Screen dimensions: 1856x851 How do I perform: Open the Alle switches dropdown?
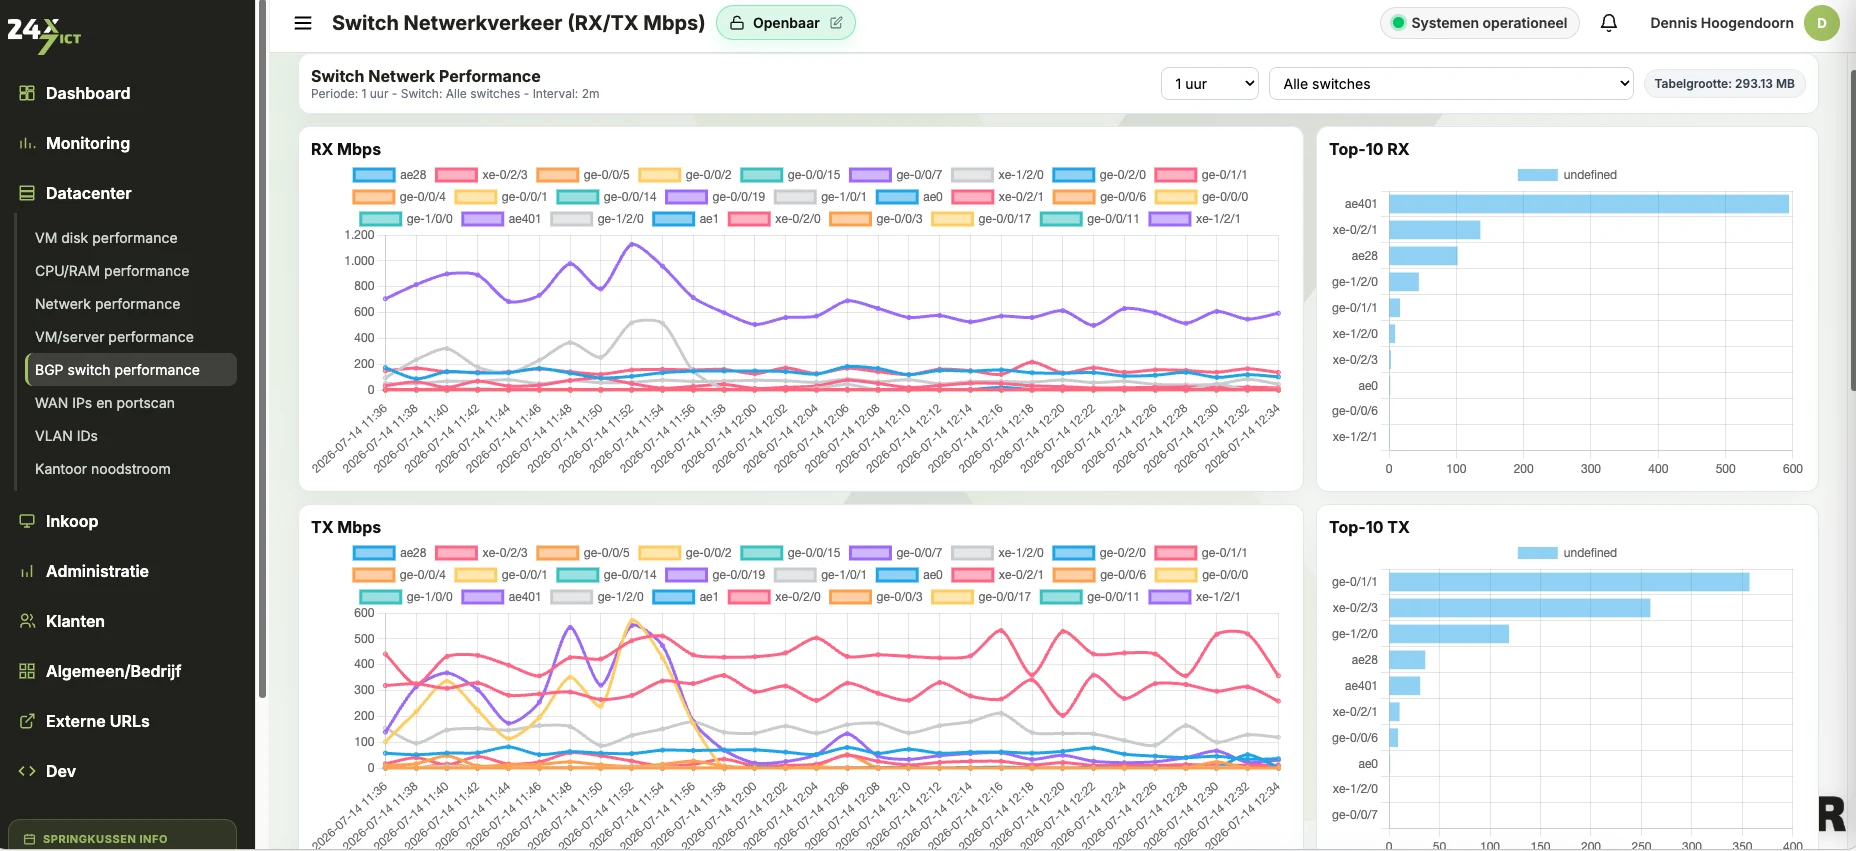1451,84
